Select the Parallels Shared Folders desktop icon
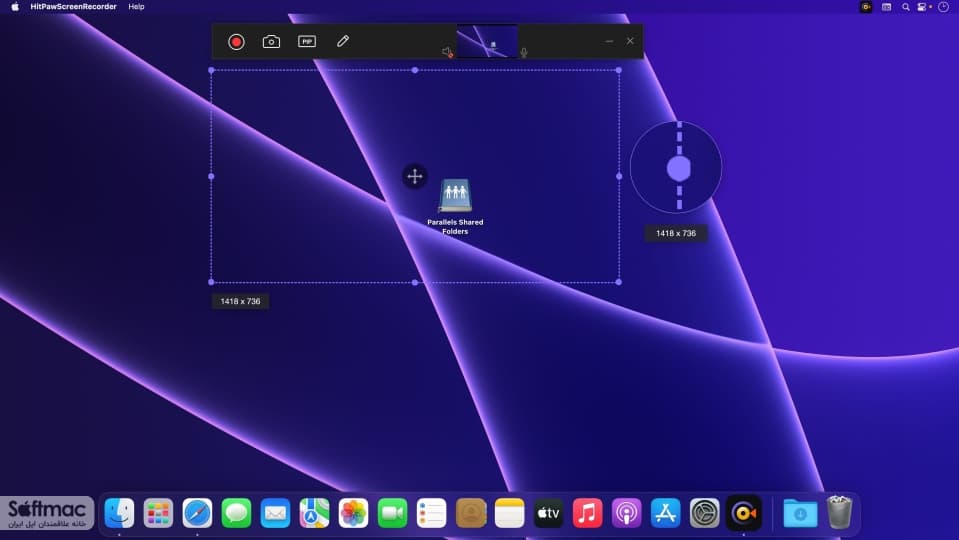The image size is (959, 540). 455,206
